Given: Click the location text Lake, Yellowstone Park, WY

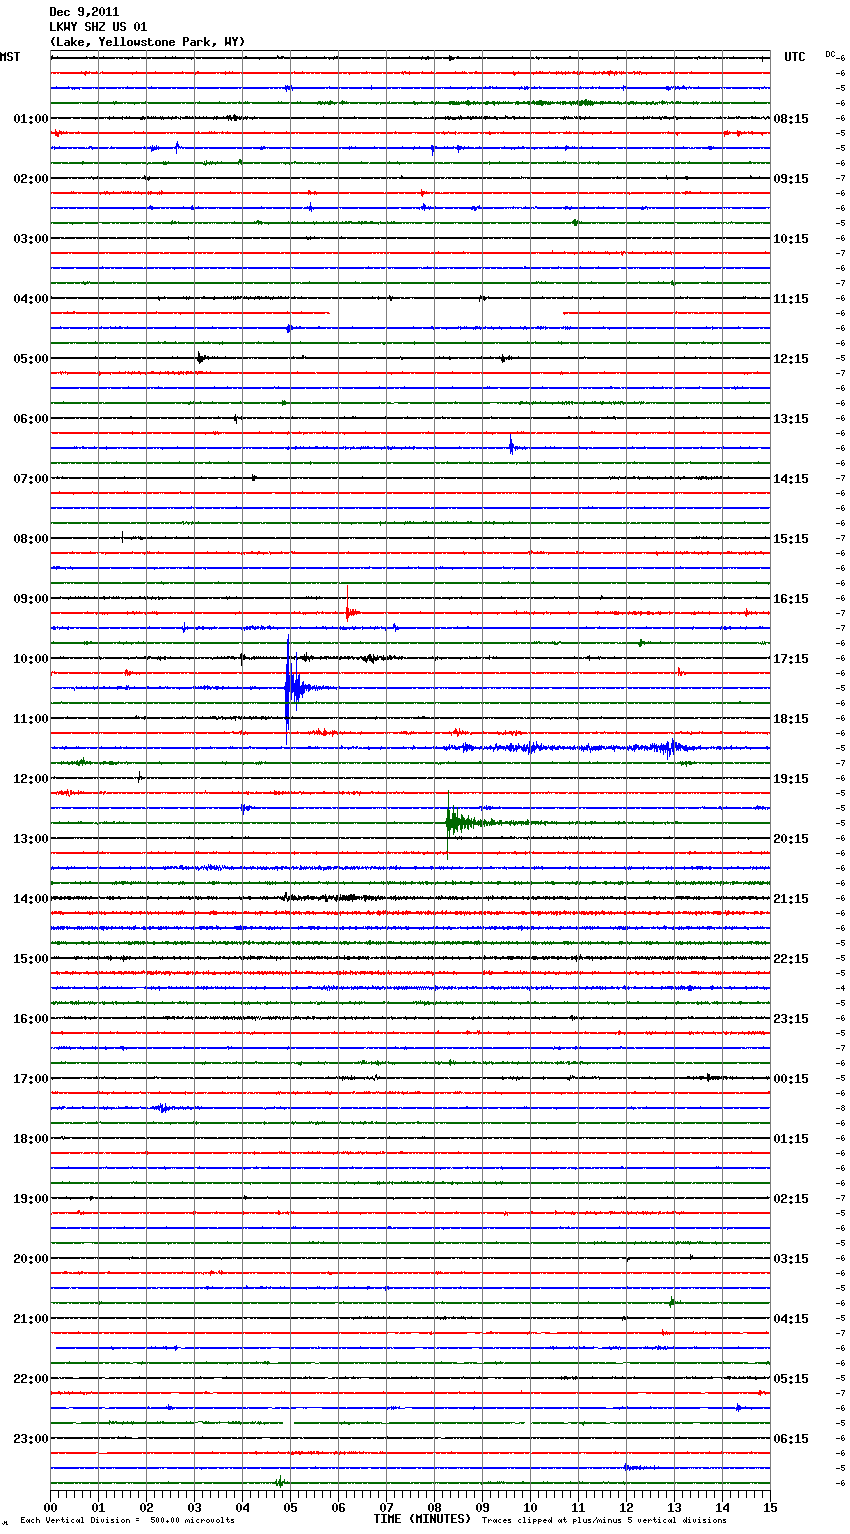Looking at the screenshot, I should [147, 42].
